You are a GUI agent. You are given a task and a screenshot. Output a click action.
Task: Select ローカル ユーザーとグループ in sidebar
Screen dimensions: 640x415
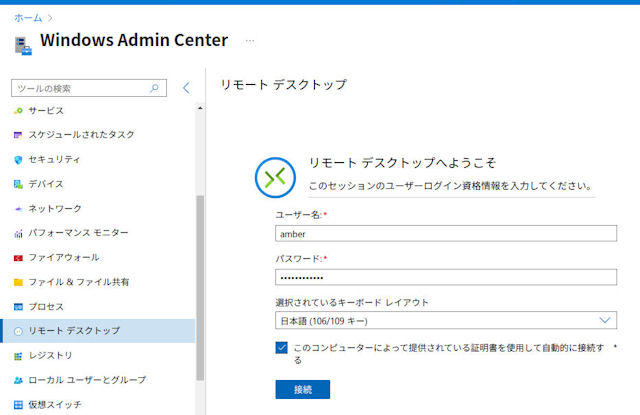click(x=87, y=380)
